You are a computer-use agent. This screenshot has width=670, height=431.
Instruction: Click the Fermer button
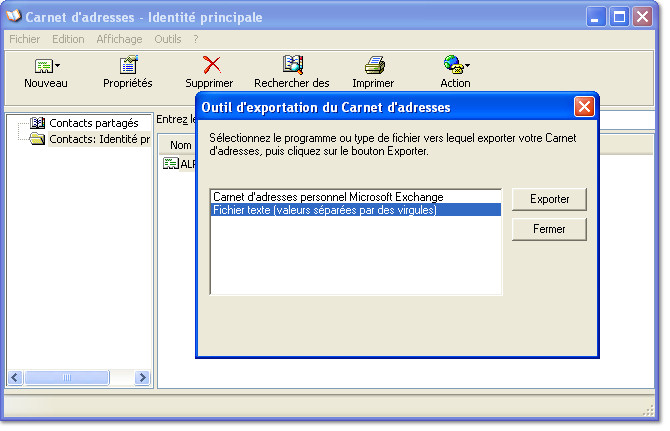coord(549,229)
